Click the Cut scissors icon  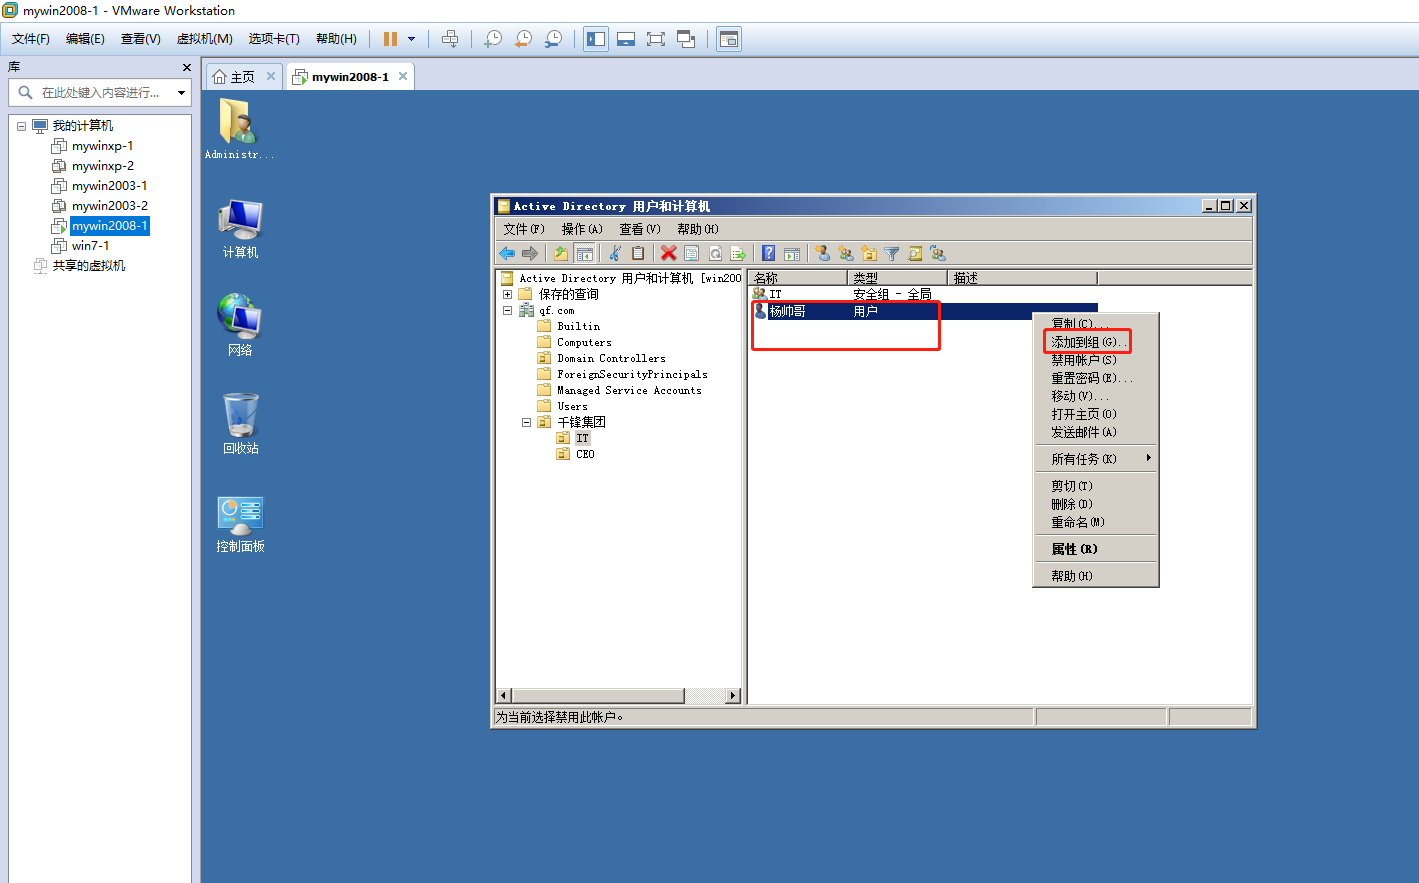click(x=615, y=253)
